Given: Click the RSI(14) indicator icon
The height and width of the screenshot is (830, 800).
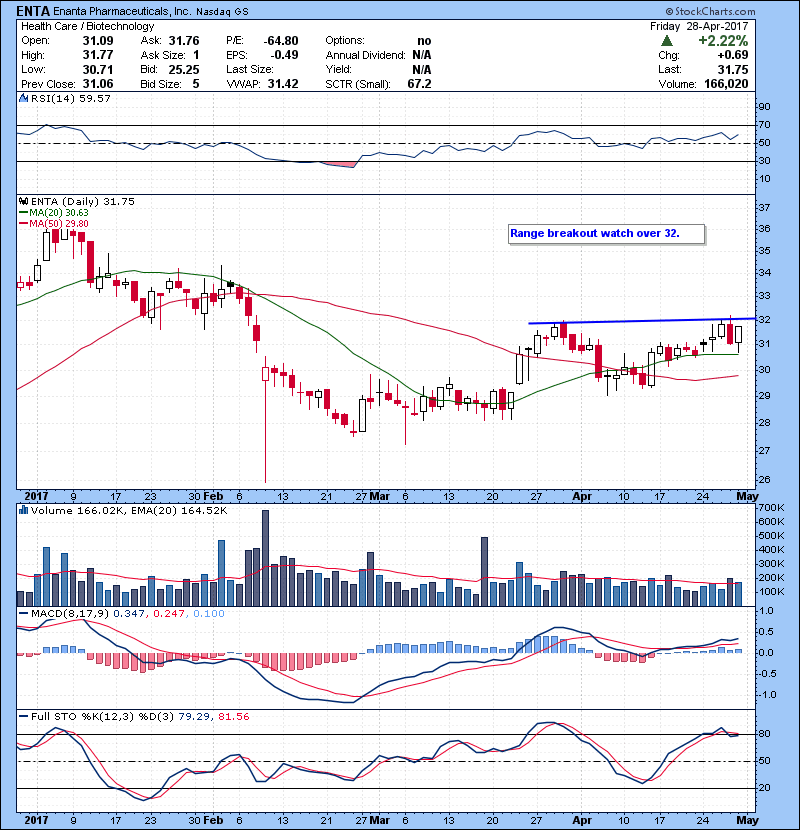Looking at the screenshot, I should pos(23,98).
